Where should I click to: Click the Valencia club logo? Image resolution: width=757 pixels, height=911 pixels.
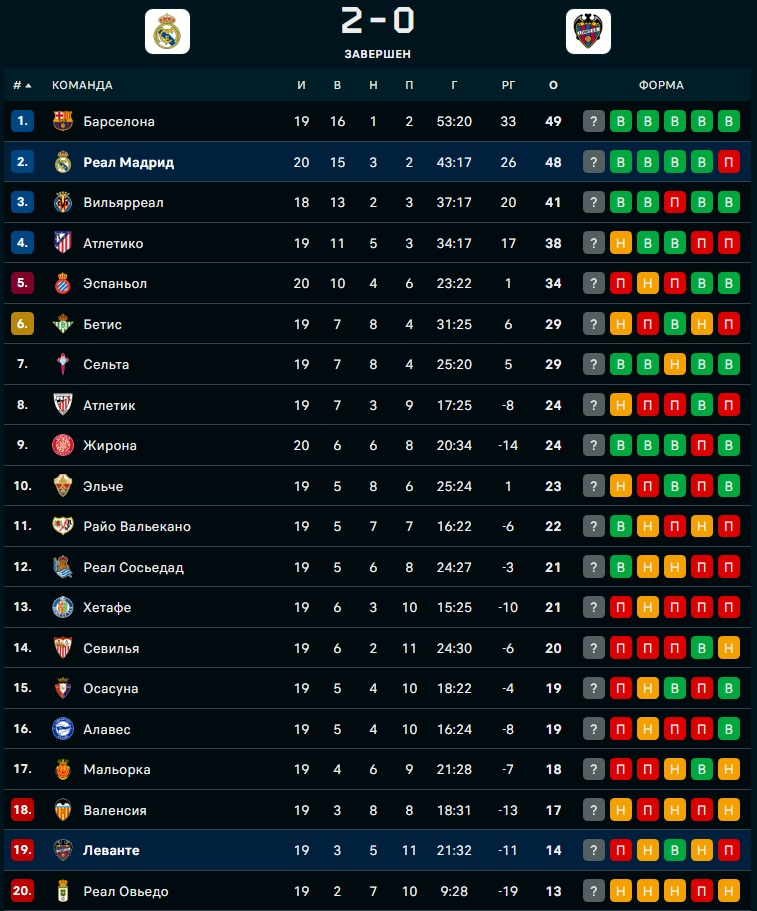click(63, 810)
